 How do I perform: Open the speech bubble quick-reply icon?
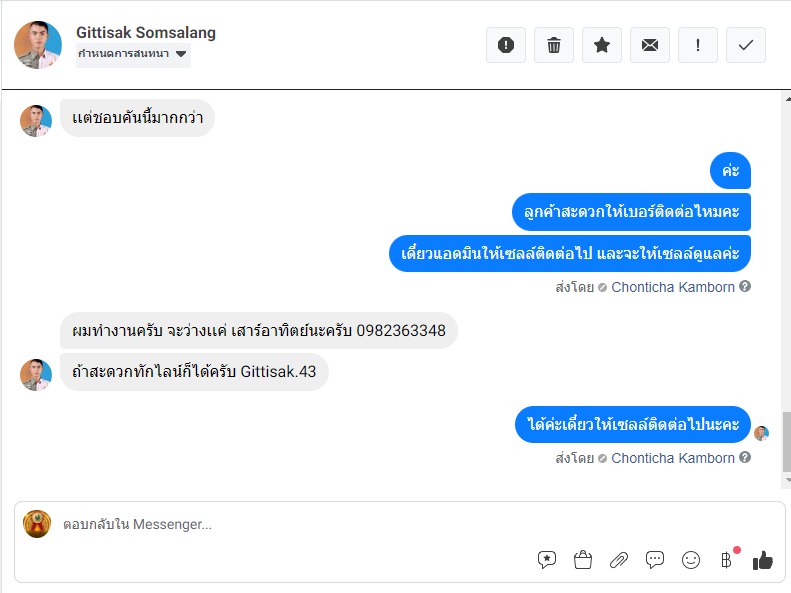pos(655,560)
